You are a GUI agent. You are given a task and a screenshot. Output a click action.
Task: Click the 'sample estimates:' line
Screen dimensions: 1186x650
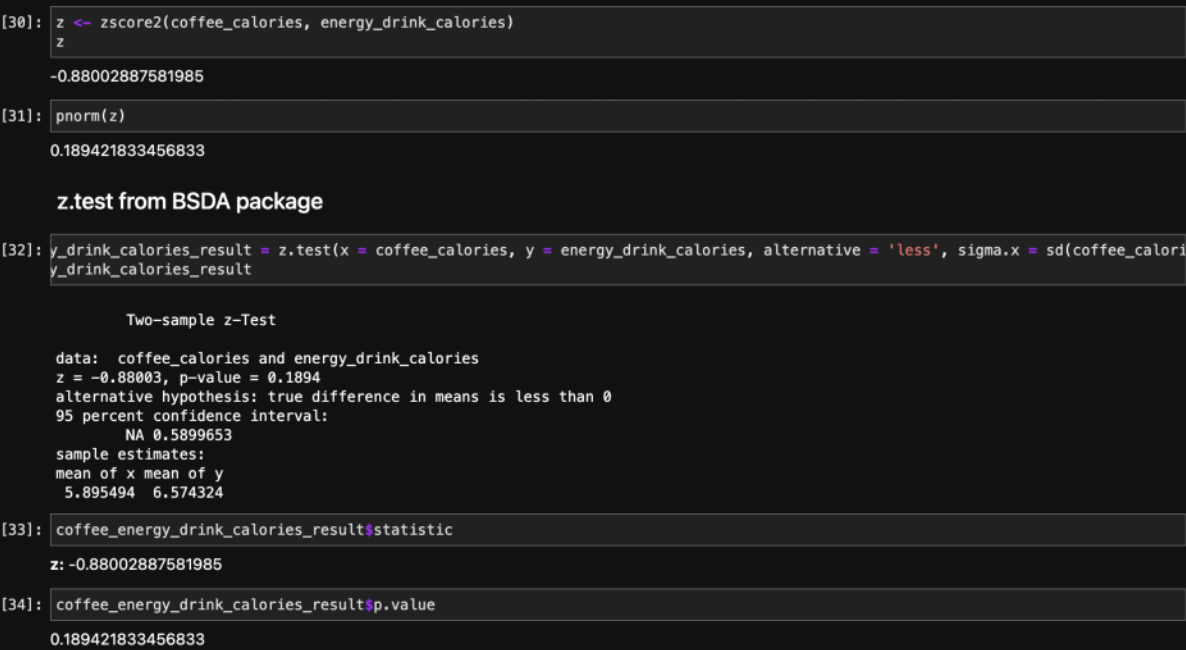[x=130, y=455]
